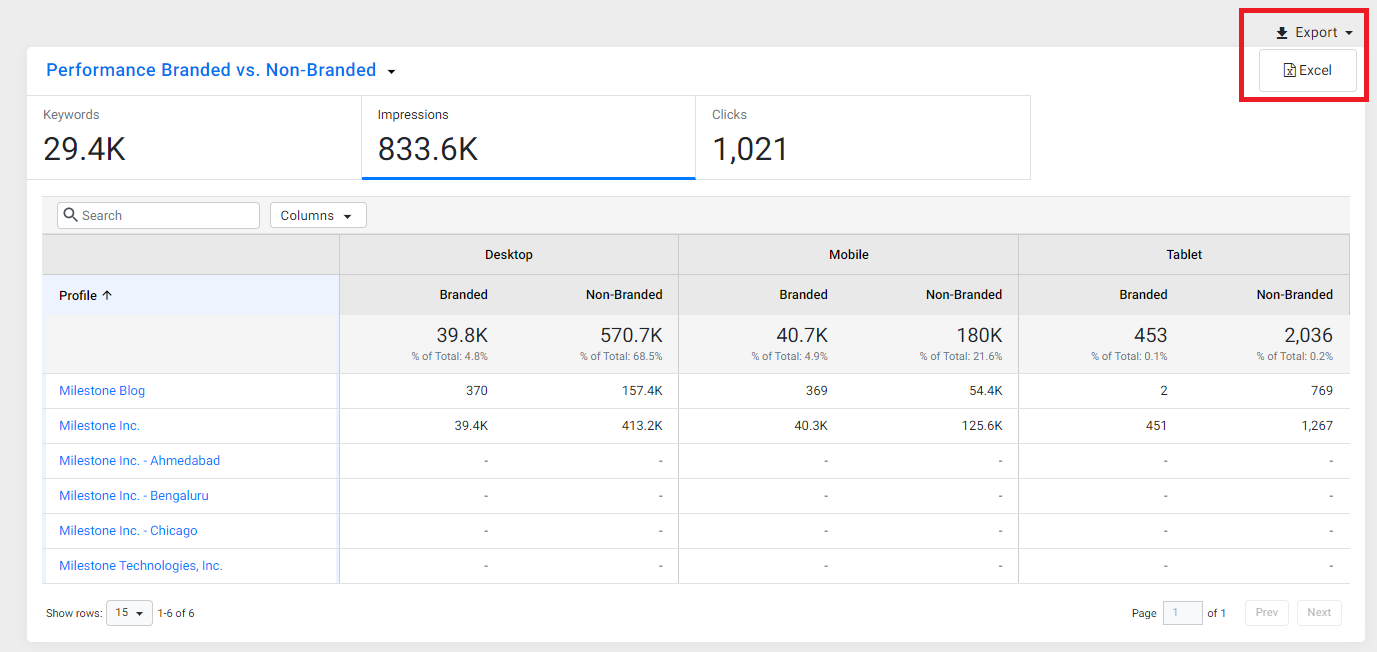Select the Clicks metric tab
The height and width of the screenshot is (652, 1377).
click(863, 138)
